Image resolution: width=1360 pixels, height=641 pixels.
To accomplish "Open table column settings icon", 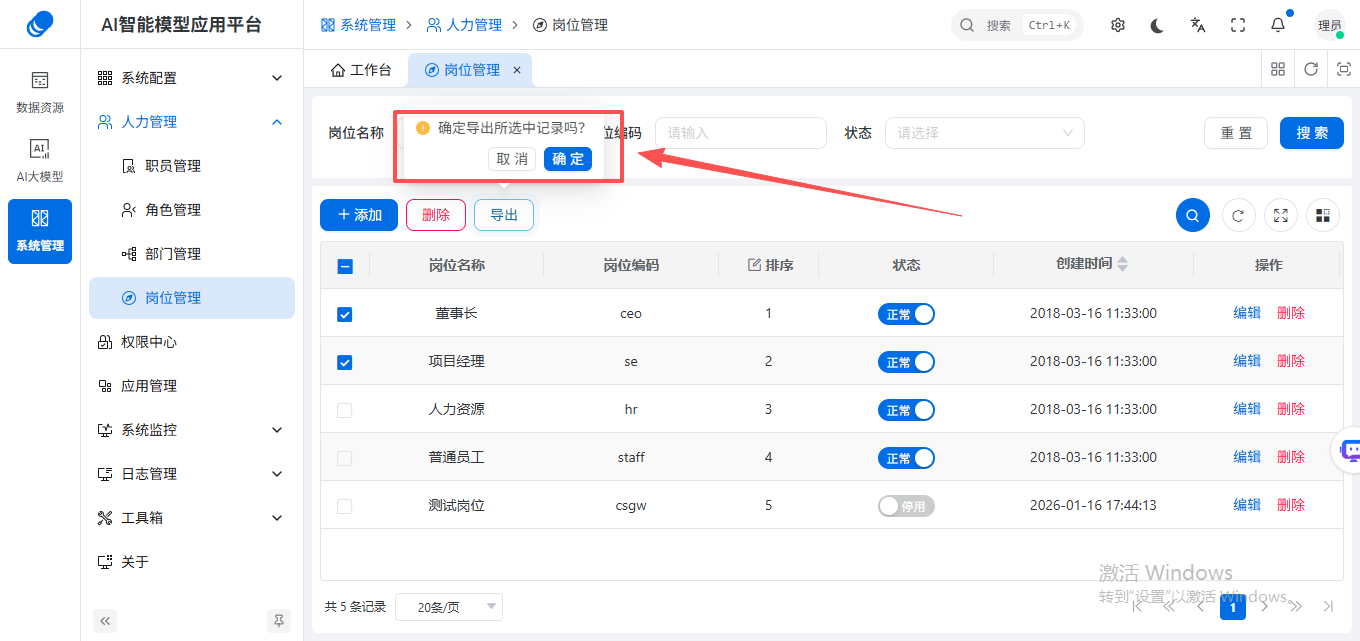I will pos(1324,215).
